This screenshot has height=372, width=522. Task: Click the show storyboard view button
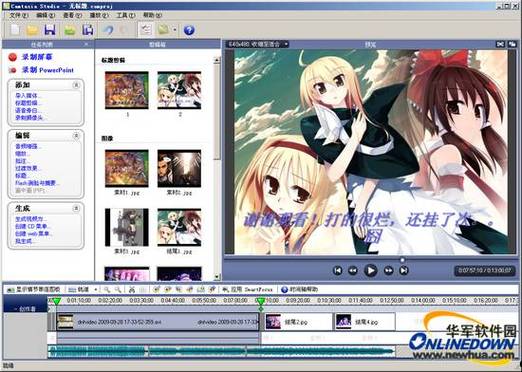pos(33,290)
